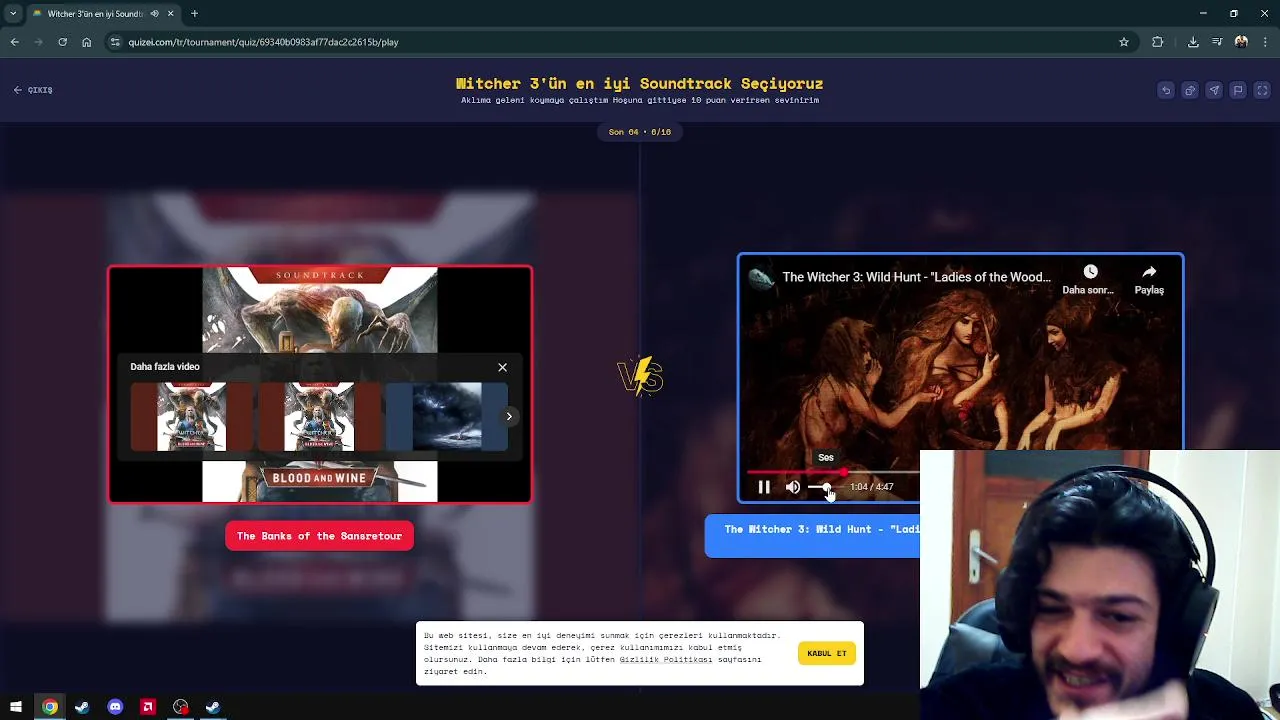
Task: Click the Blood and Wine video player
Action: 320,385
